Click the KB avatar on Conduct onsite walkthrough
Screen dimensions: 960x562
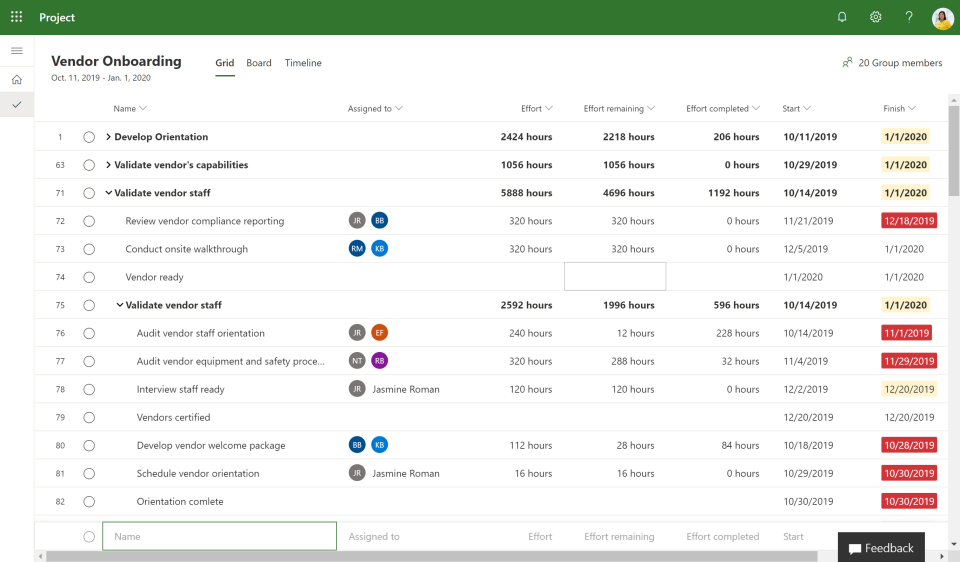[380, 249]
